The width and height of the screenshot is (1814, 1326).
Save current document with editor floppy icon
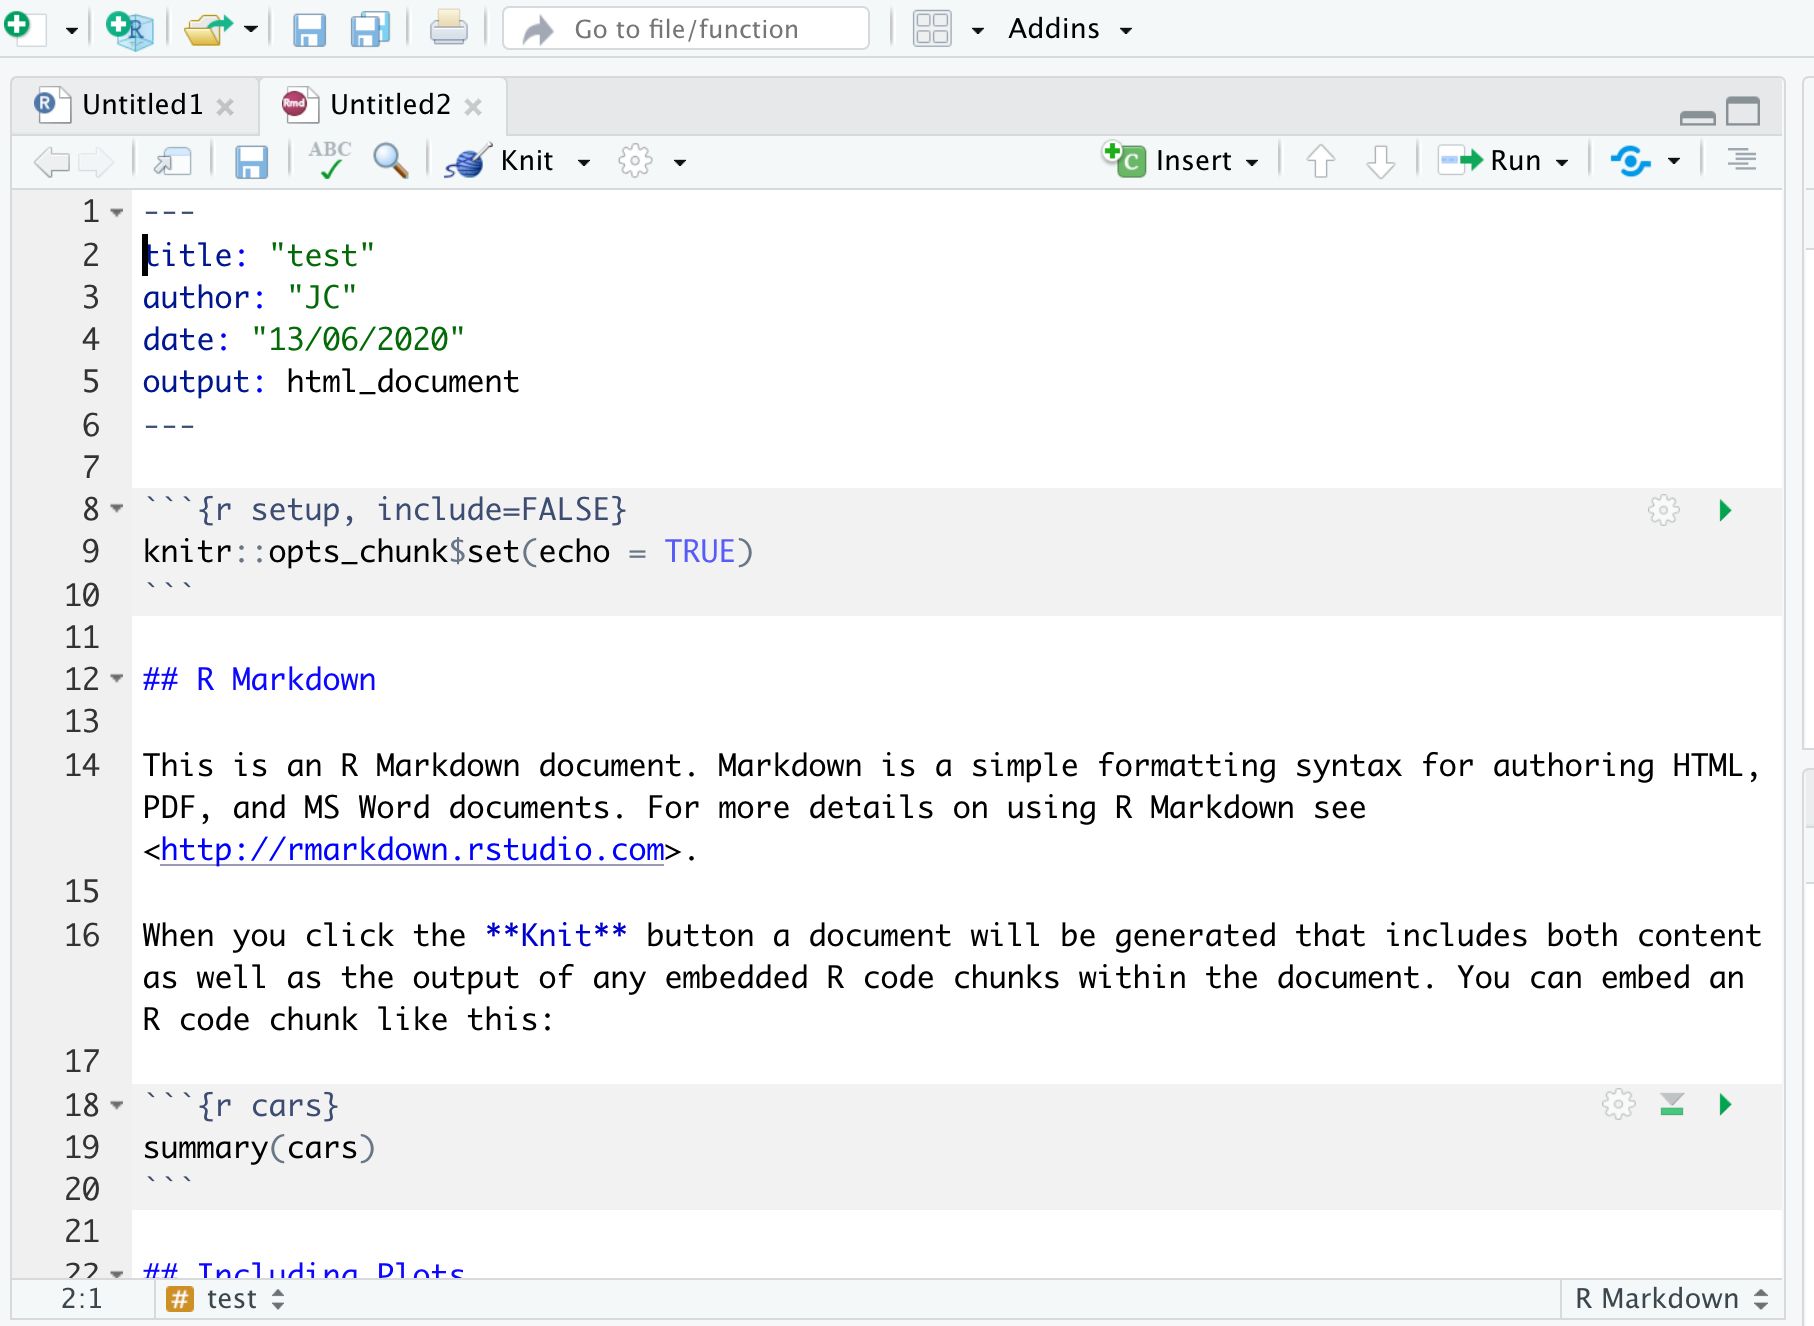[x=251, y=161]
